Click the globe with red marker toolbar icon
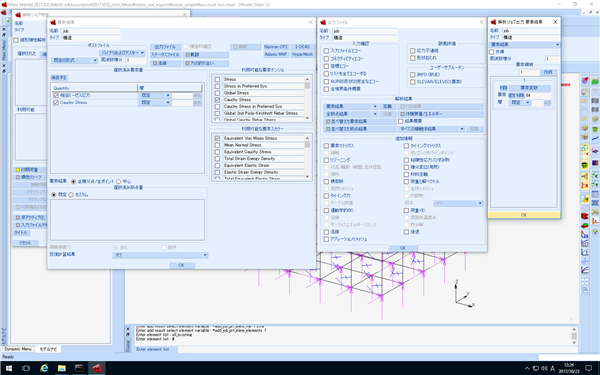This screenshot has width=600, height=375. (585, 80)
